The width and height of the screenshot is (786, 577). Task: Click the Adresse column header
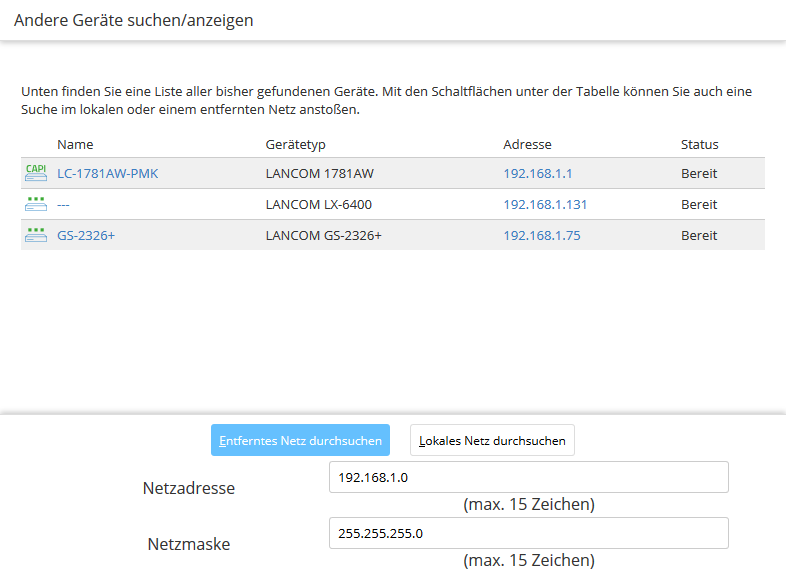(527, 144)
